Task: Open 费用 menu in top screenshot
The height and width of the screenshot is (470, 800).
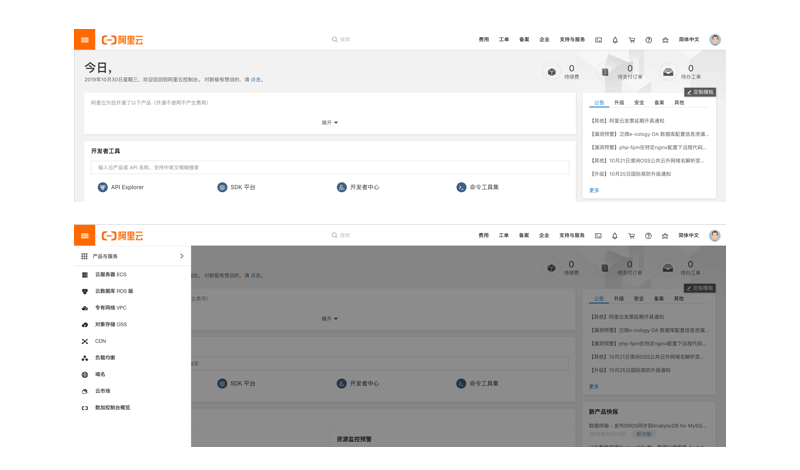Action: click(x=484, y=40)
